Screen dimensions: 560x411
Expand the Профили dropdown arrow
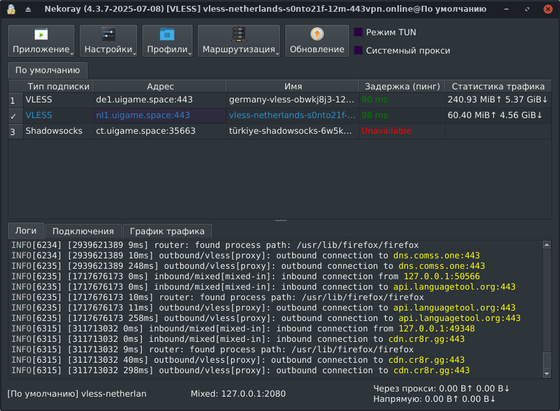pyautogui.click(x=190, y=54)
